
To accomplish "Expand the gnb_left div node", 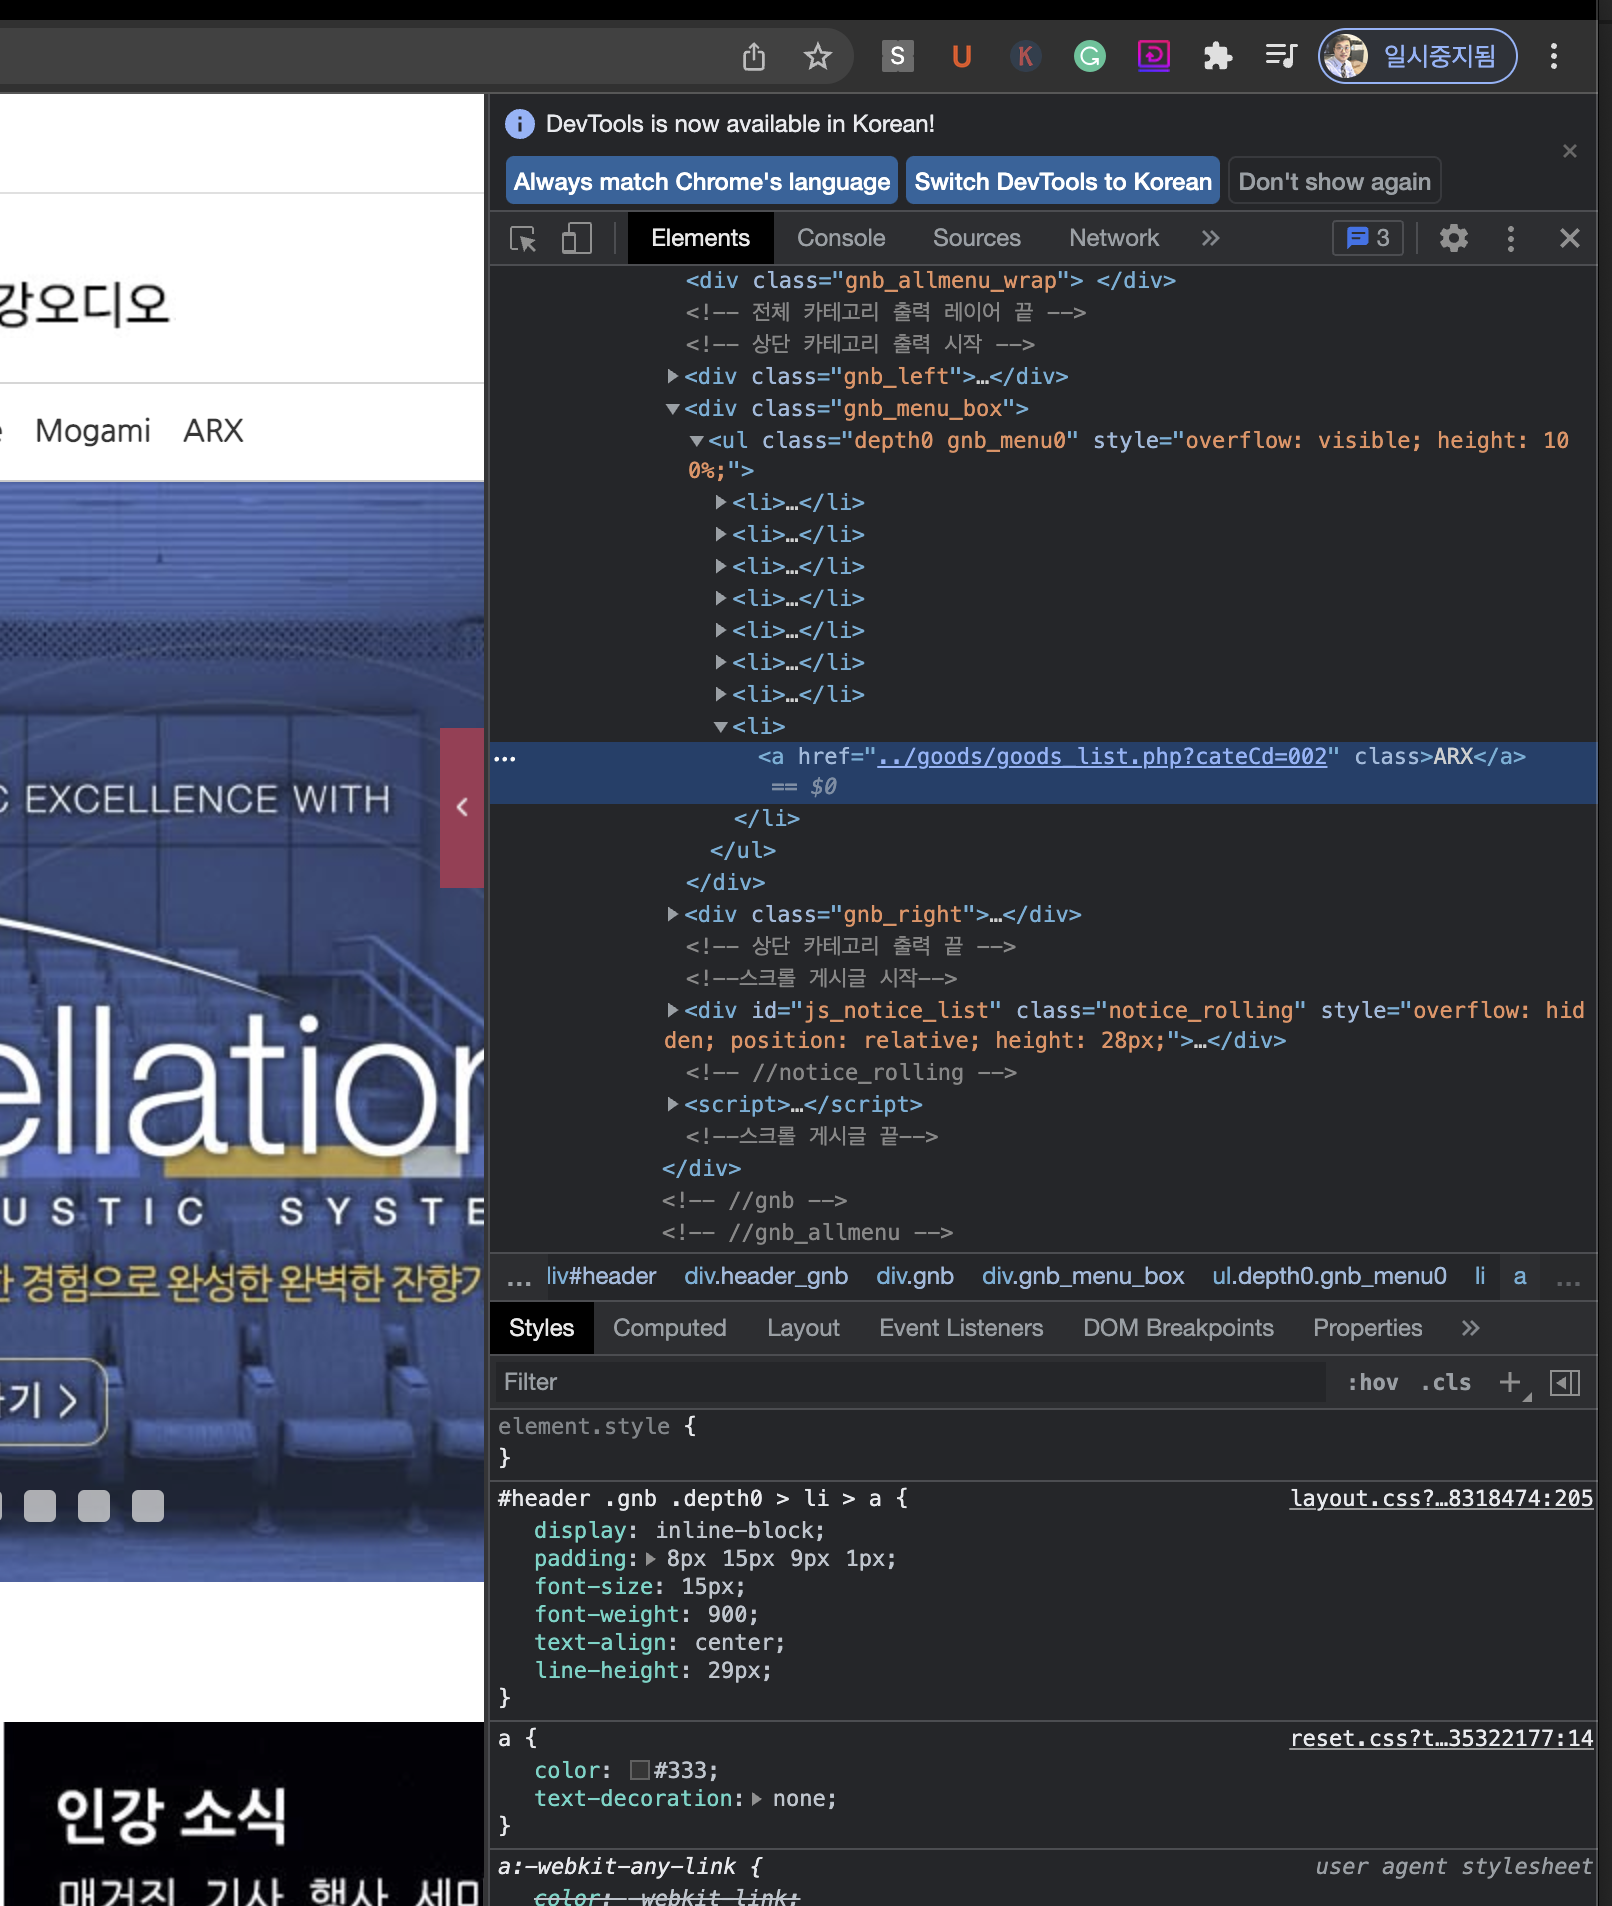I will click(x=673, y=376).
